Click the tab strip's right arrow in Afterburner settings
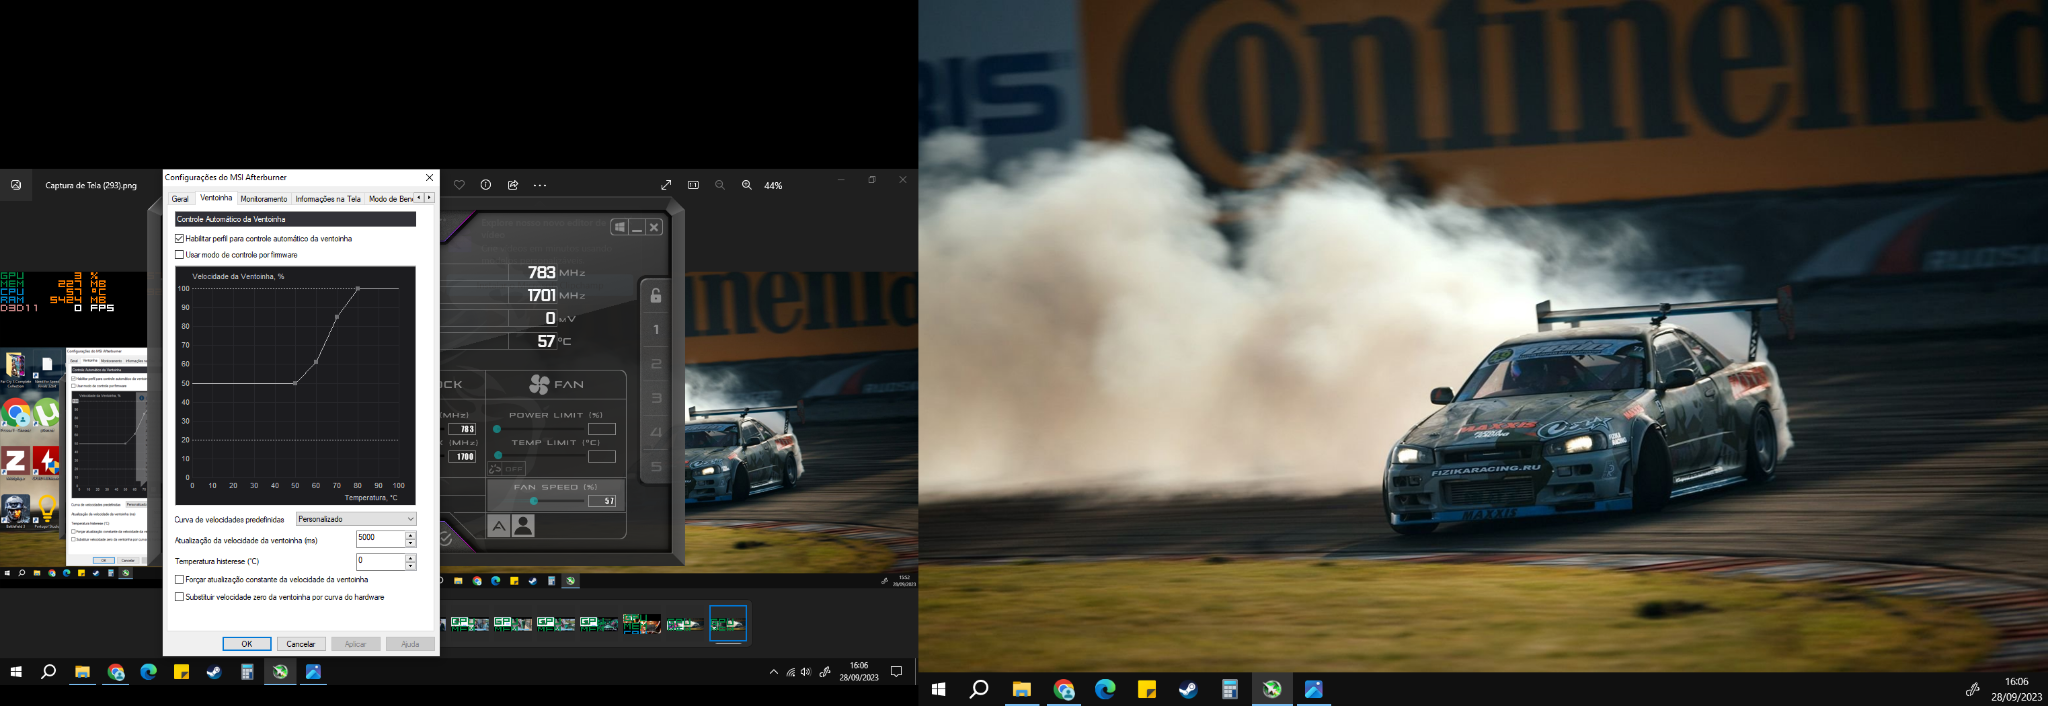 click(x=429, y=198)
